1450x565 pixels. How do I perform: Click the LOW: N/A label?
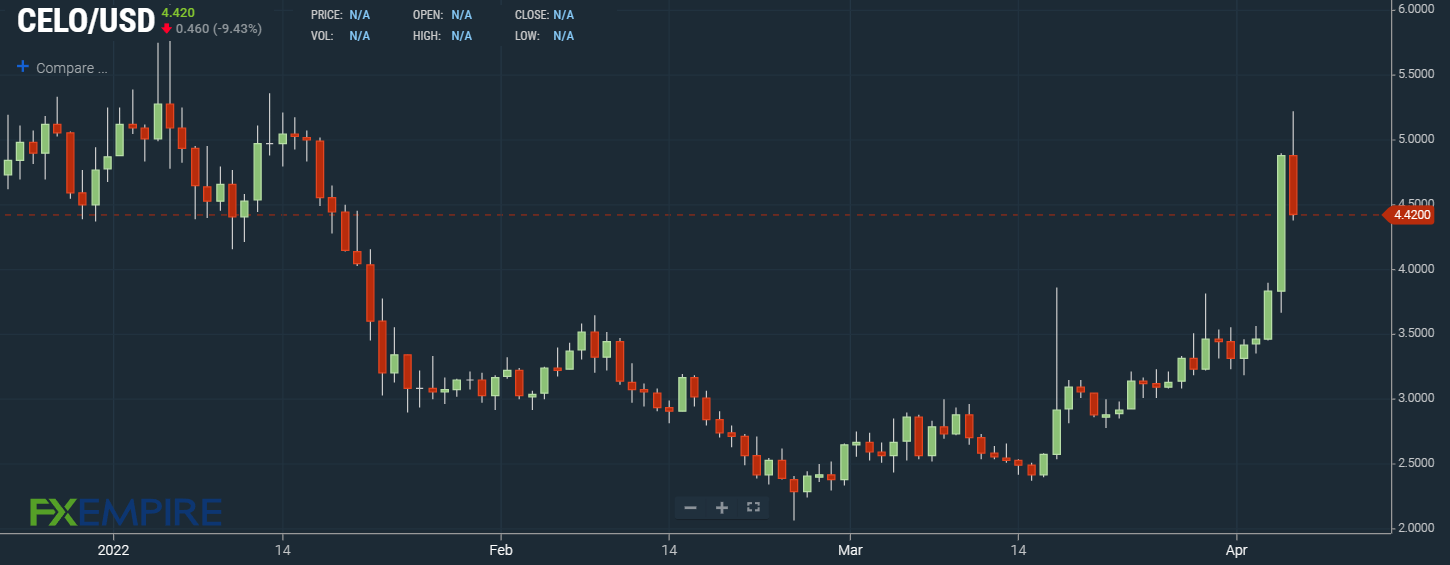click(x=544, y=36)
